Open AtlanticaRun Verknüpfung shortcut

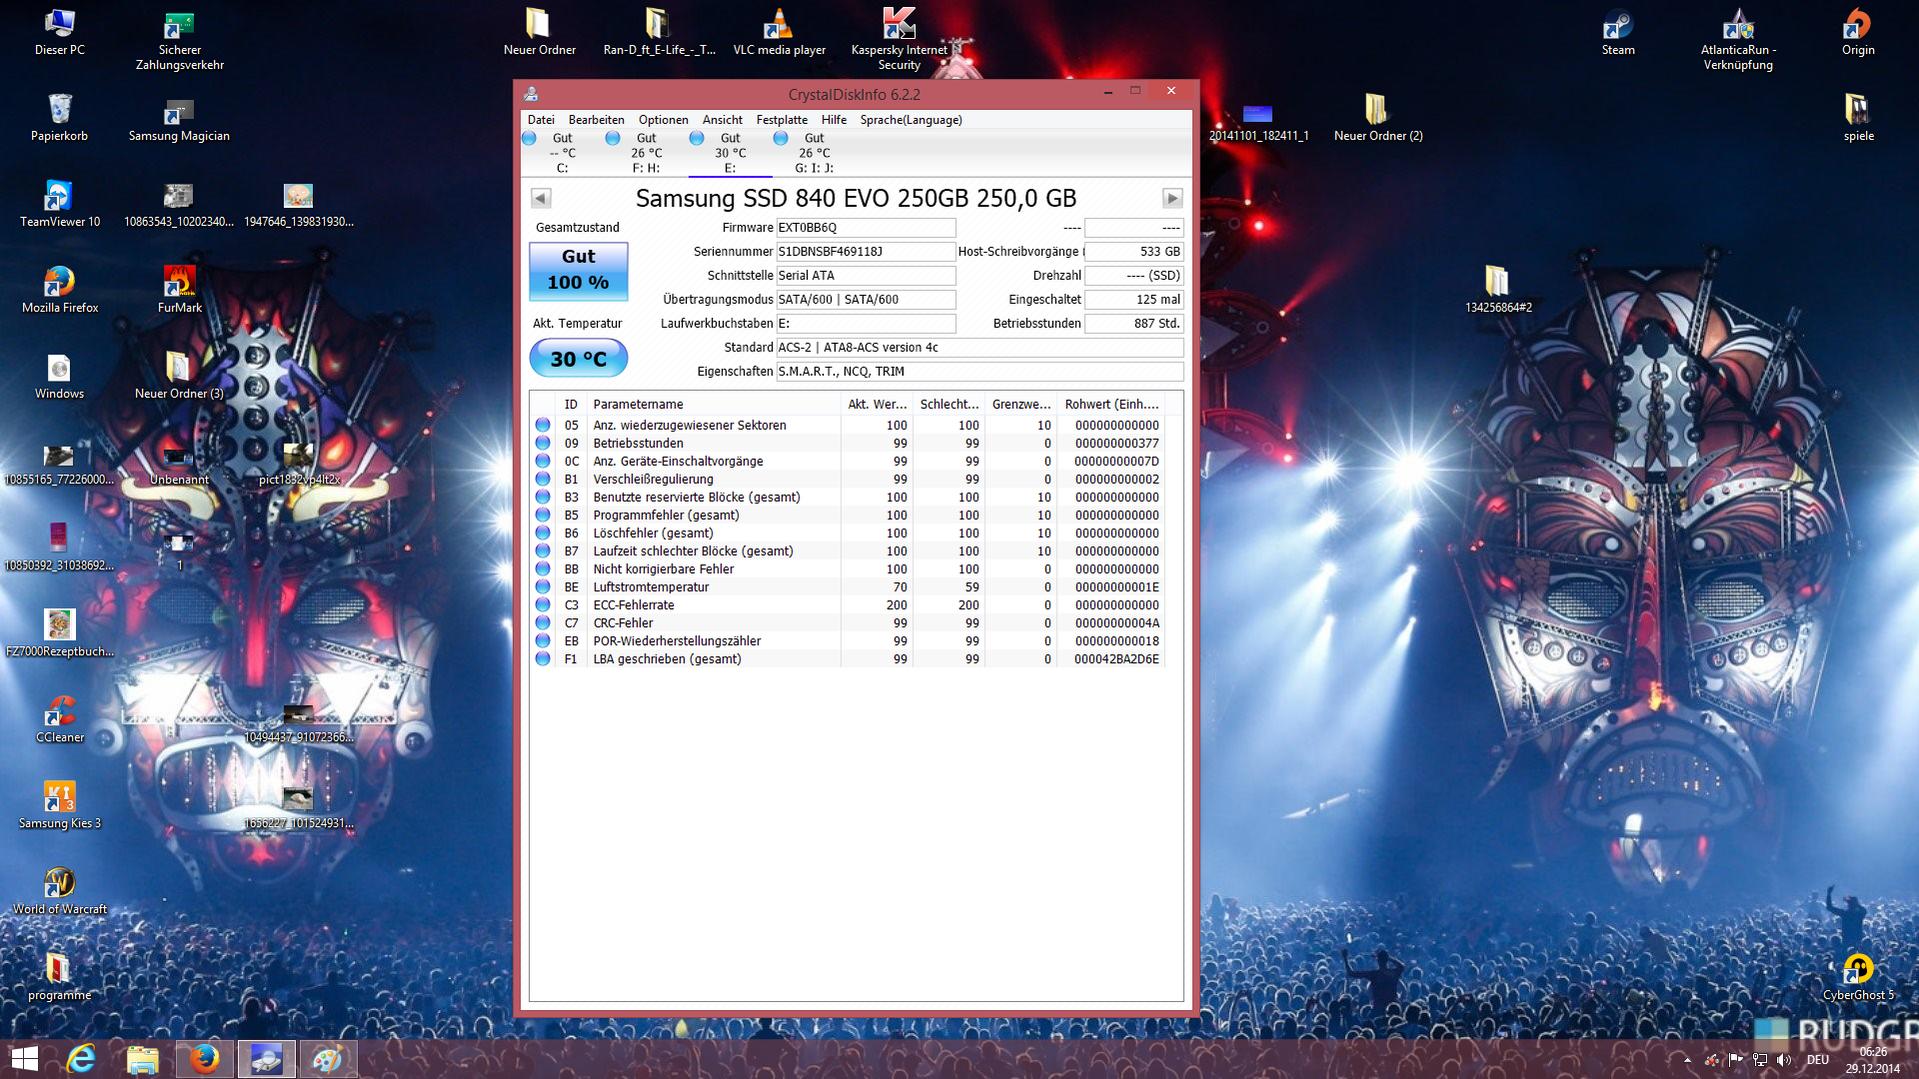[x=1737, y=40]
